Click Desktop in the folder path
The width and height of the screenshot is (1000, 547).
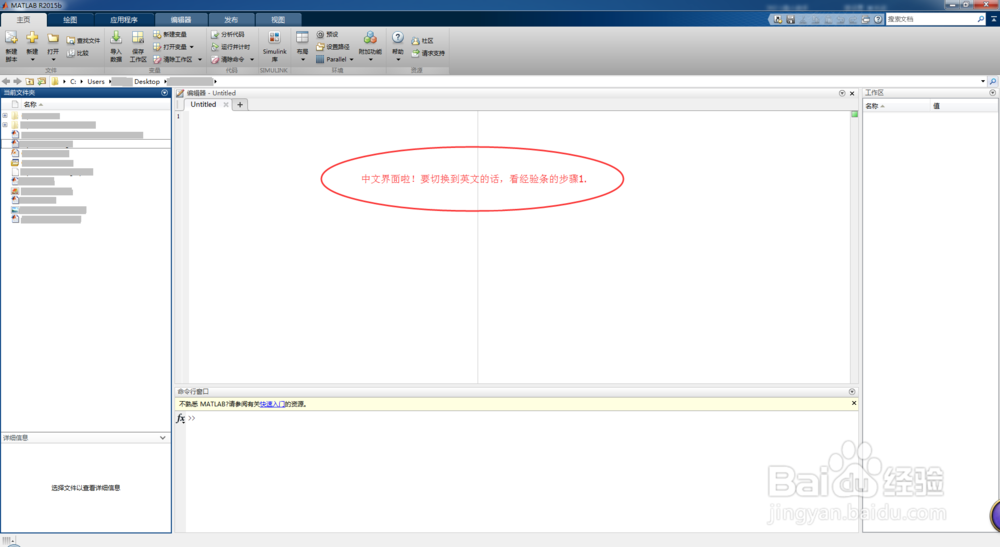[147, 82]
